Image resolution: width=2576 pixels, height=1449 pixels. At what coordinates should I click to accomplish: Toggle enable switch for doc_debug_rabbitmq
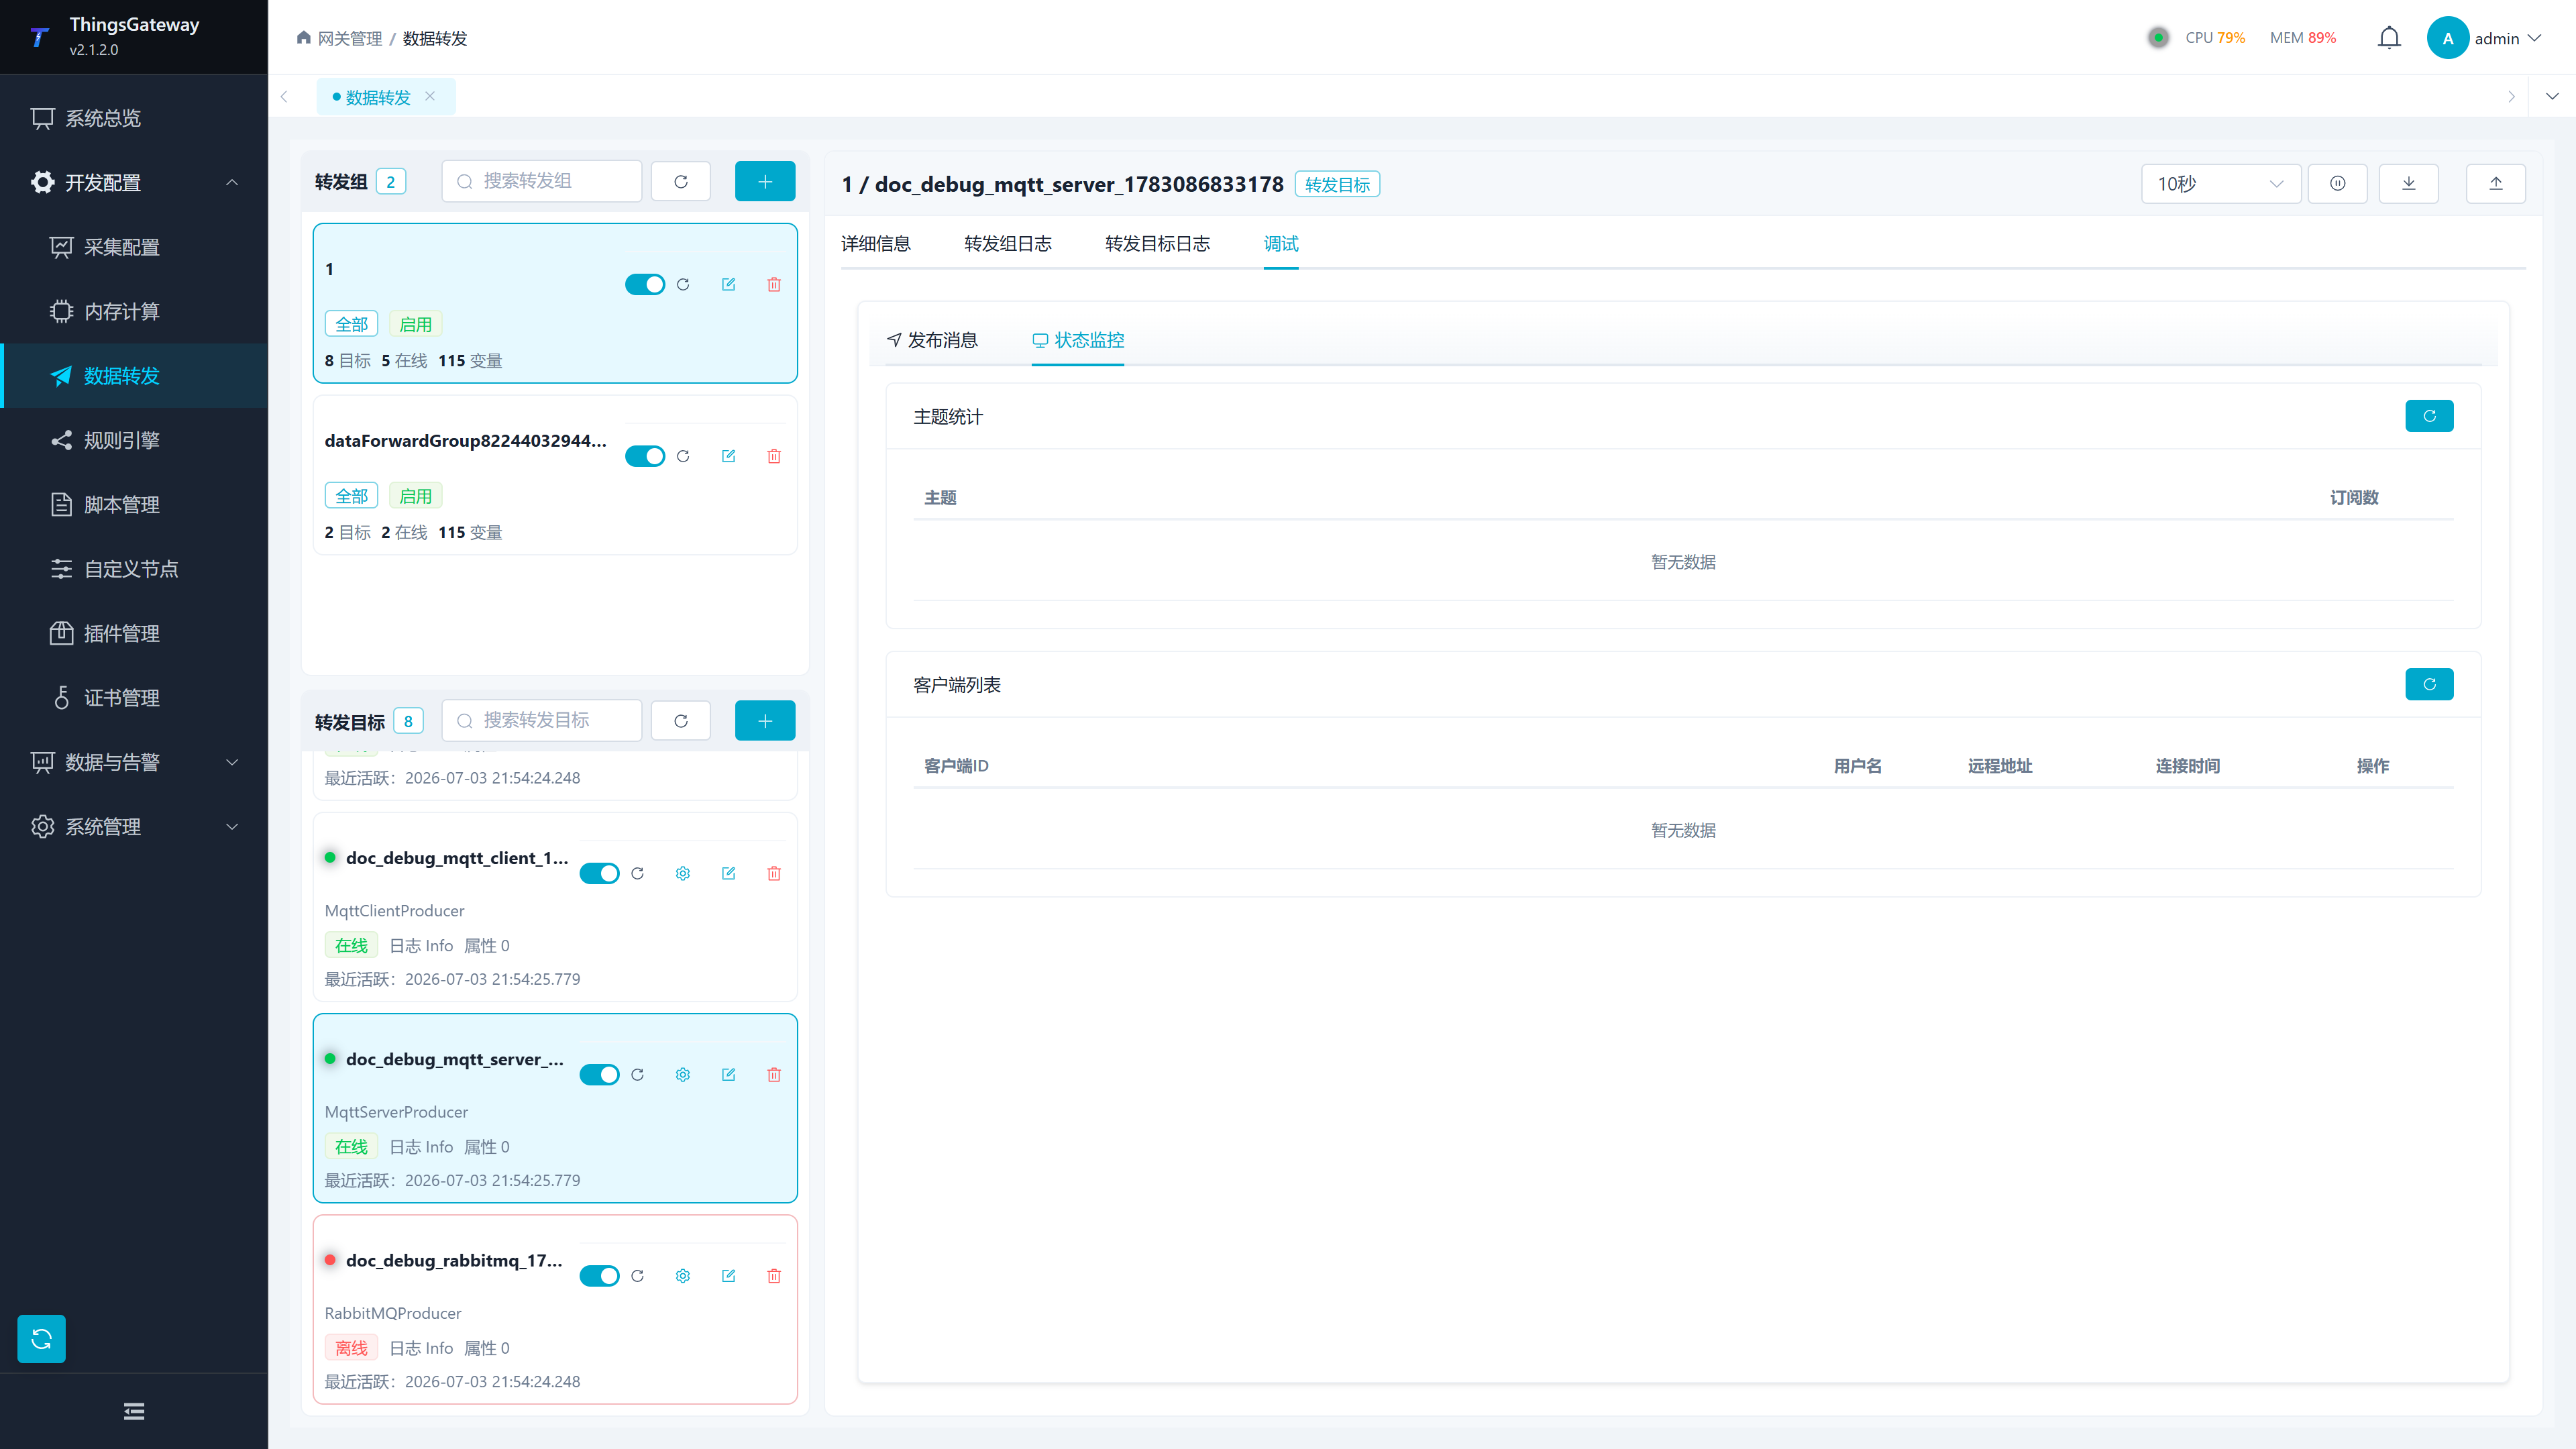(x=599, y=1276)
